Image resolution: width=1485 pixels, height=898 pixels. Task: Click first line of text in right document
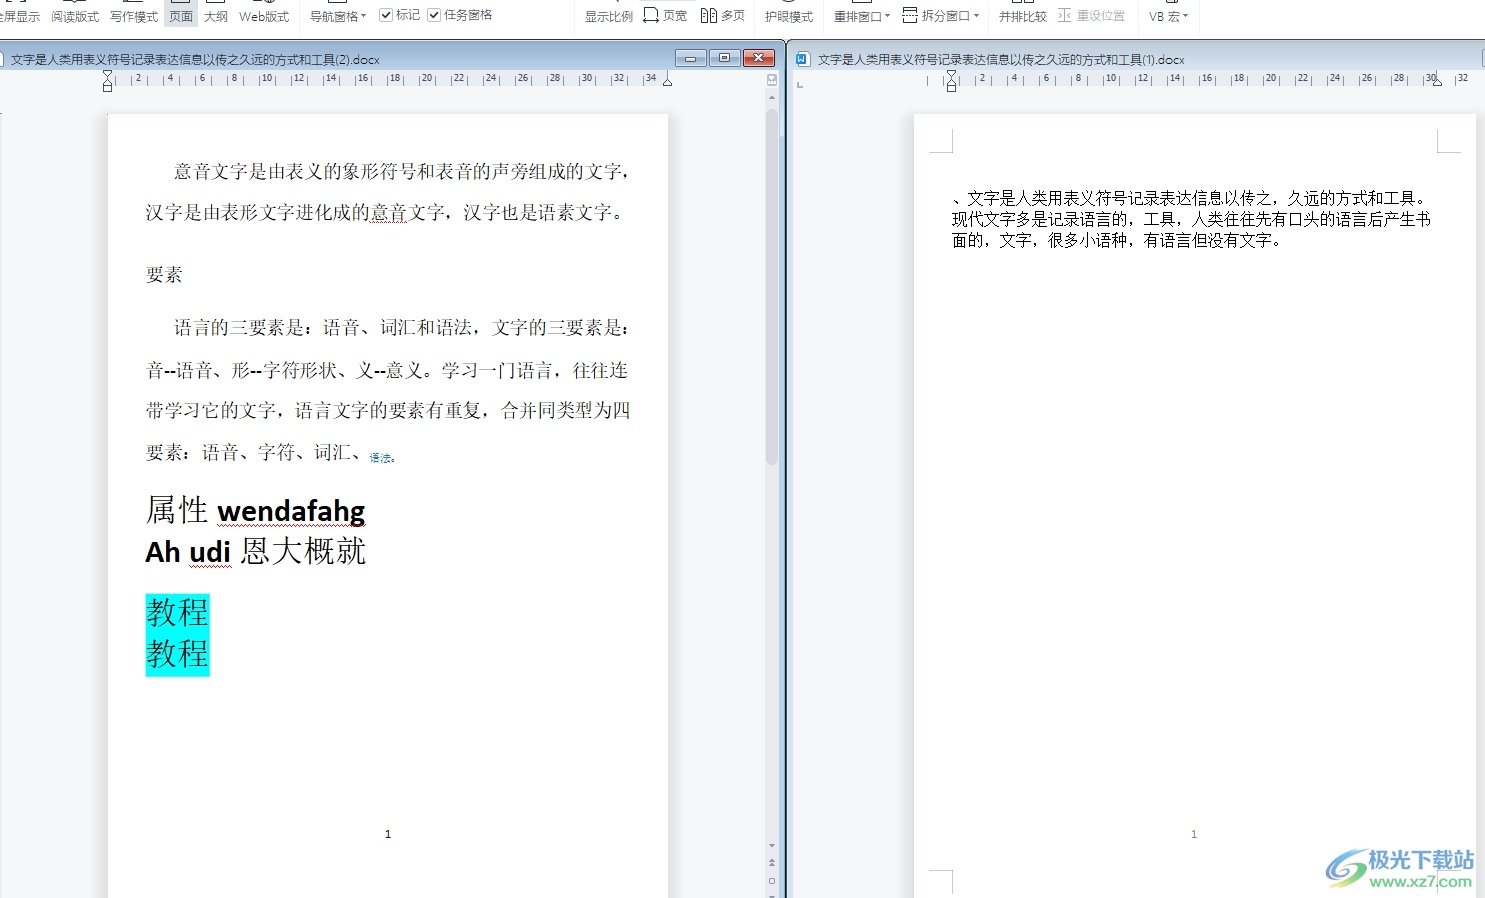[1190, 198]
